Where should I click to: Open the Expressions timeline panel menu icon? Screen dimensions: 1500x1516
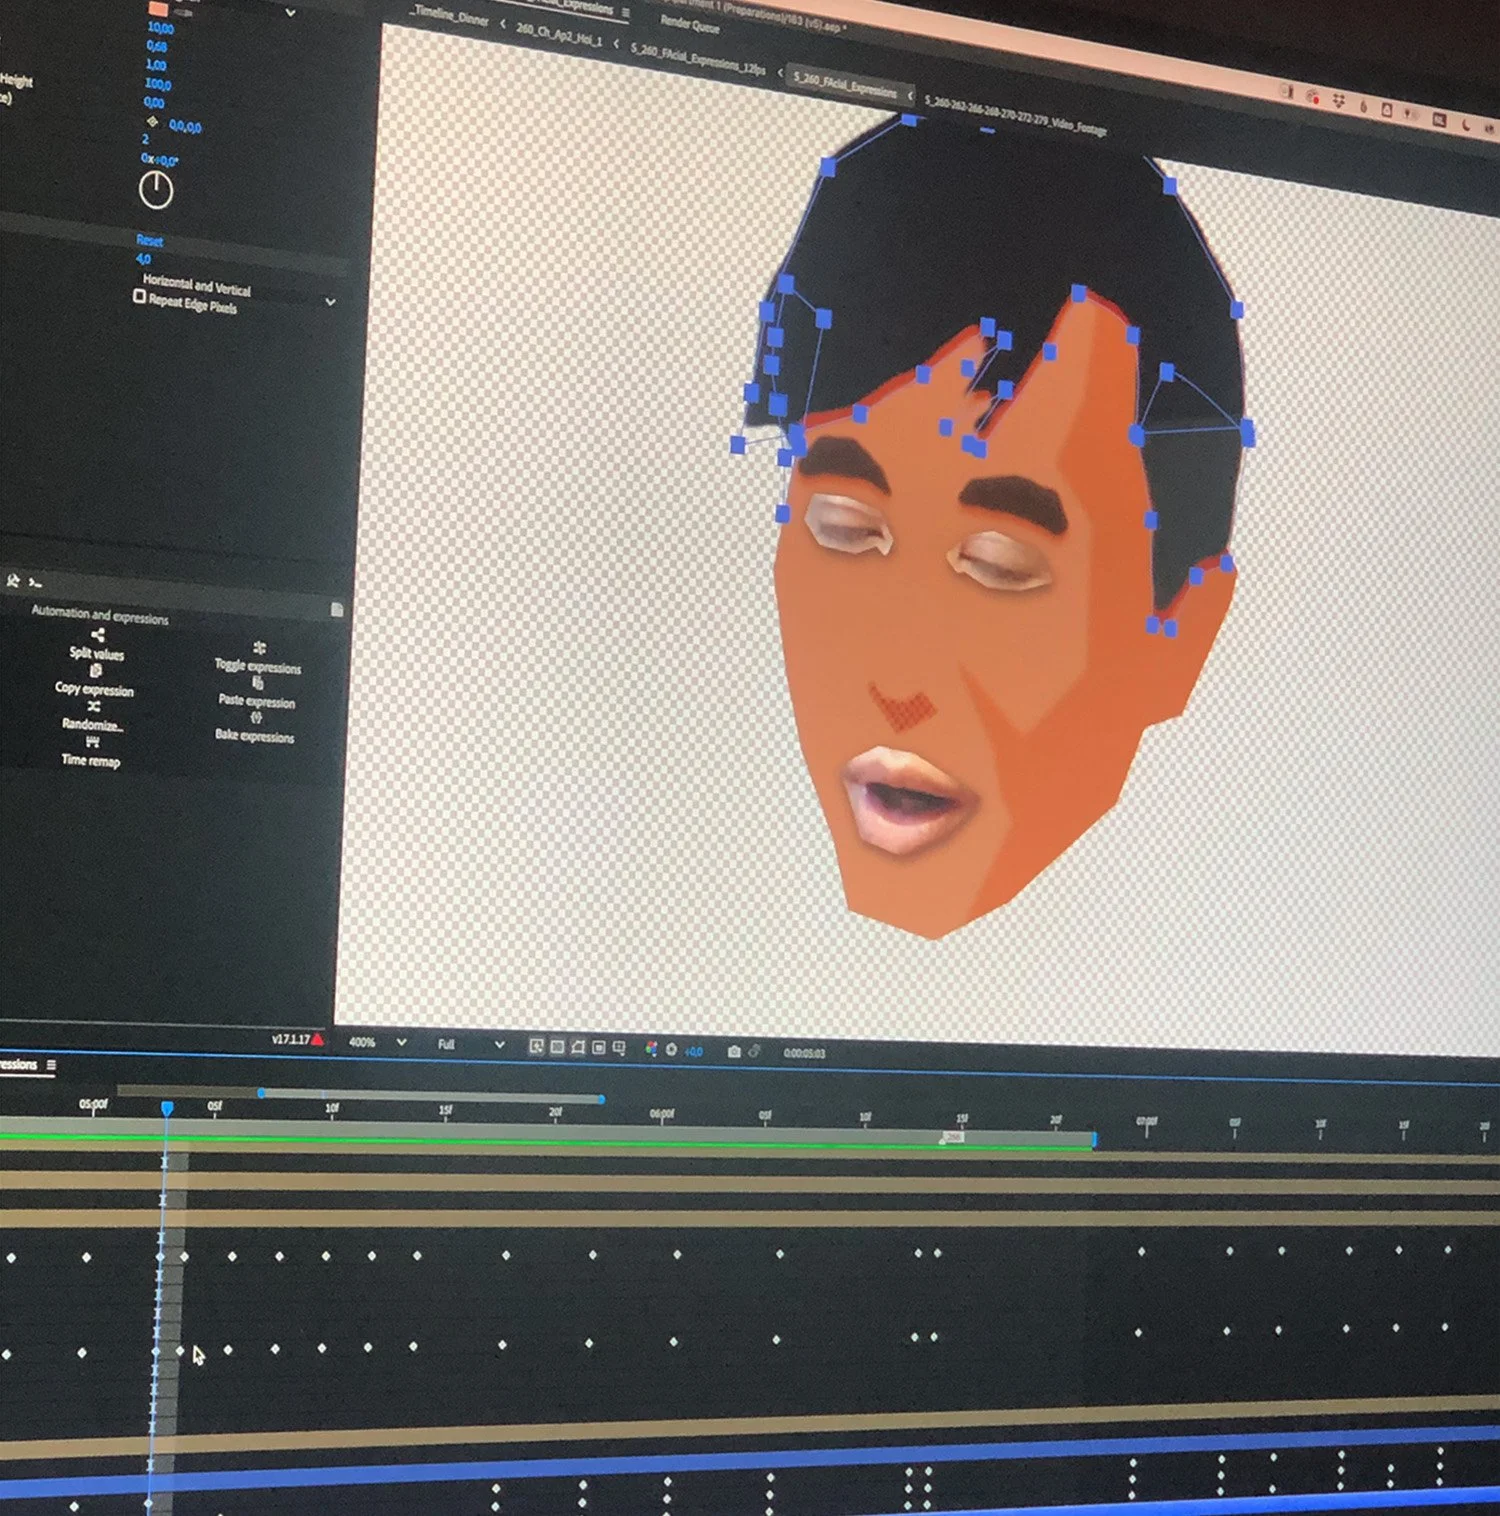(51, 1065)
